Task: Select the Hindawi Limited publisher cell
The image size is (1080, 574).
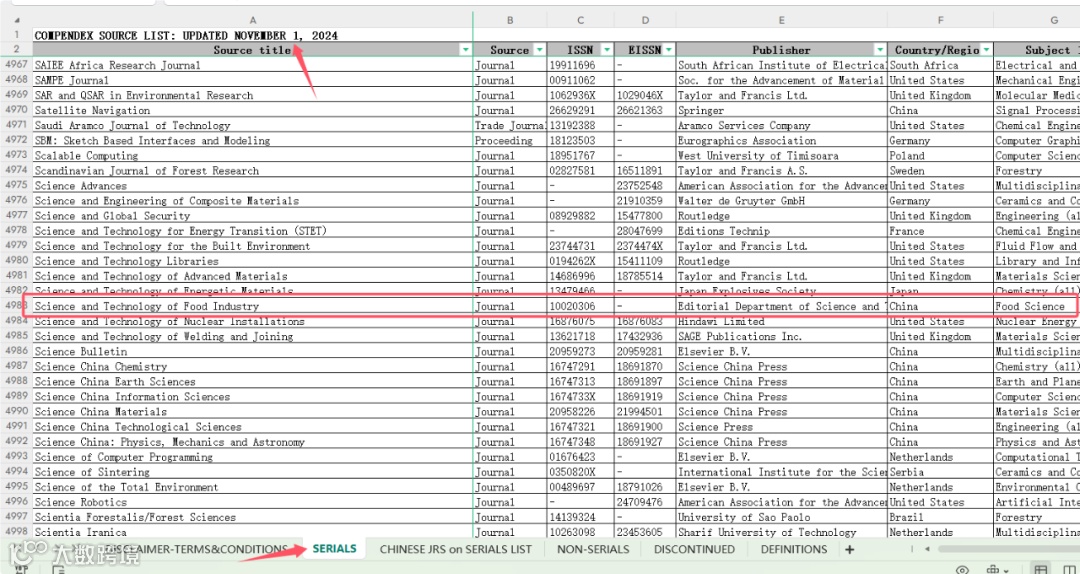Action: point(782,322)
